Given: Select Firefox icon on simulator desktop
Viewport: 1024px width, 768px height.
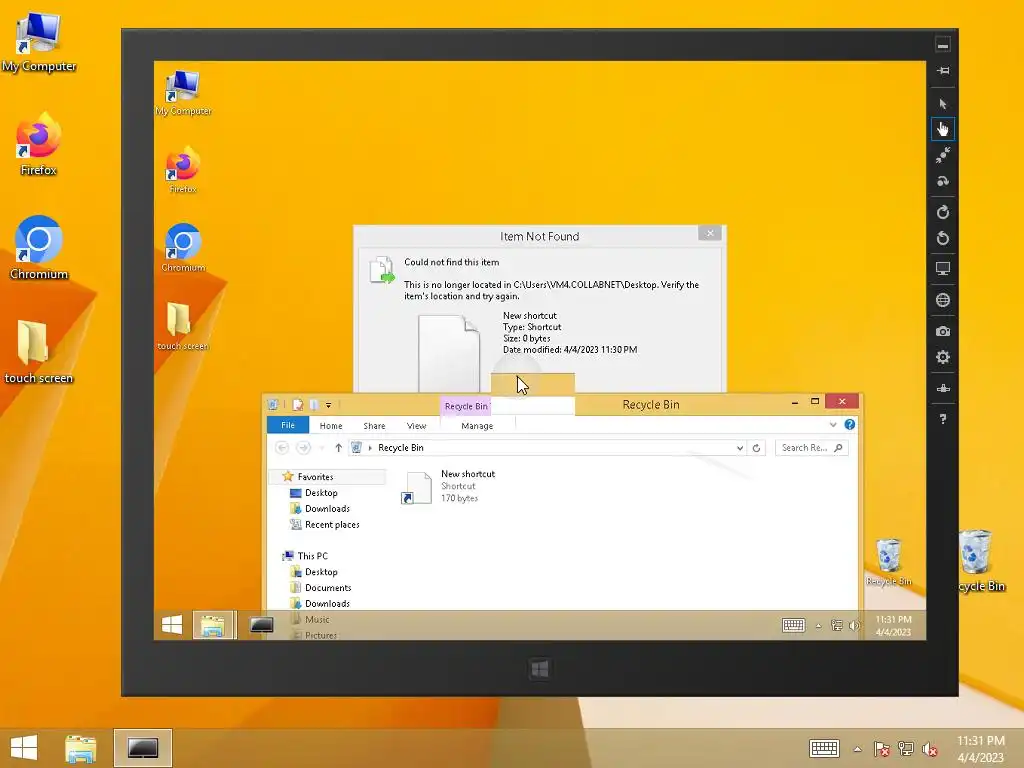Looking at the screenshot, I should (x=183, y=170).
